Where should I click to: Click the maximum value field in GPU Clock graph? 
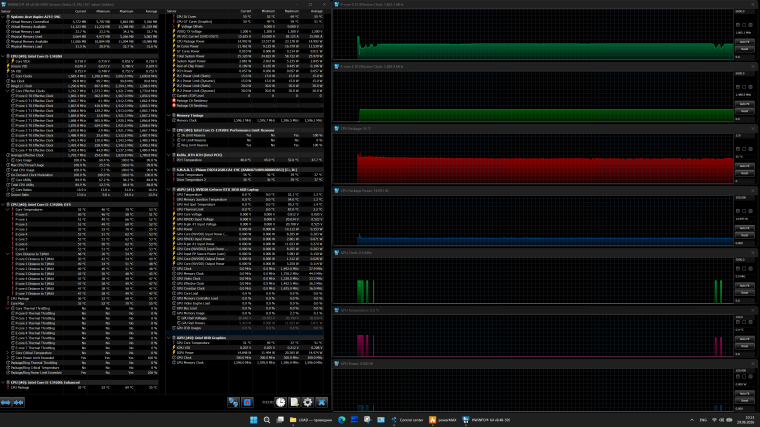pyautogui.click(x=744, y=259)
